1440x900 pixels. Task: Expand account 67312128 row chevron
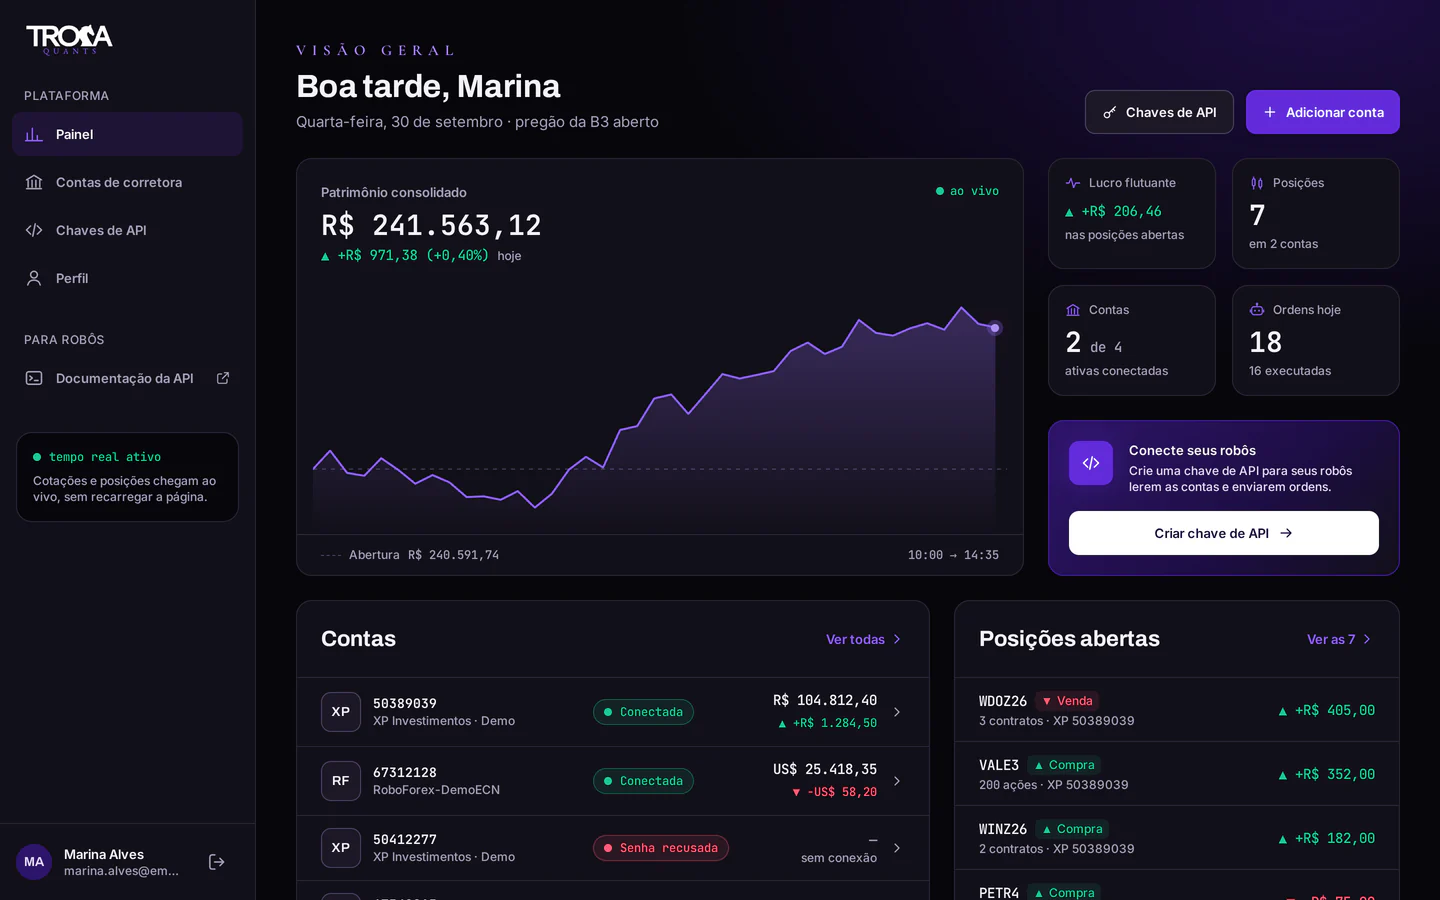coord(897,781)
